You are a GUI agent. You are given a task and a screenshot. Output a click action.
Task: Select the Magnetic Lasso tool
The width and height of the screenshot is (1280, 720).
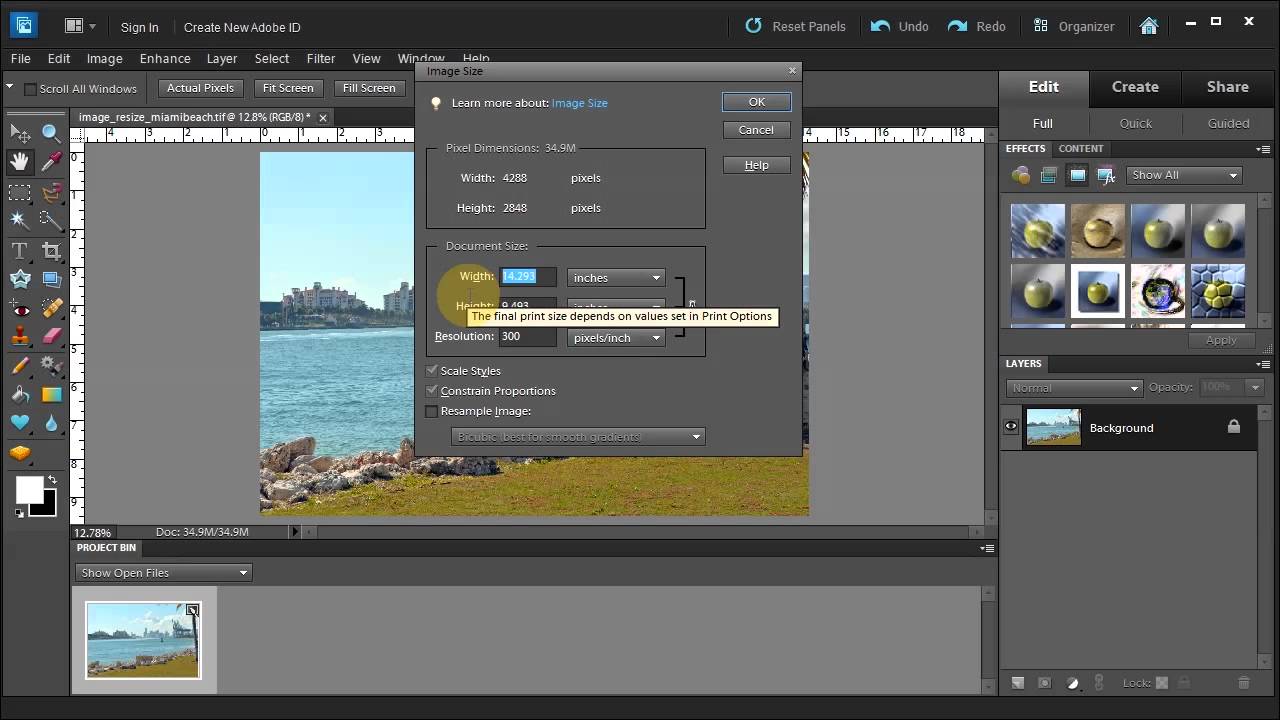[x=52, y=191]
